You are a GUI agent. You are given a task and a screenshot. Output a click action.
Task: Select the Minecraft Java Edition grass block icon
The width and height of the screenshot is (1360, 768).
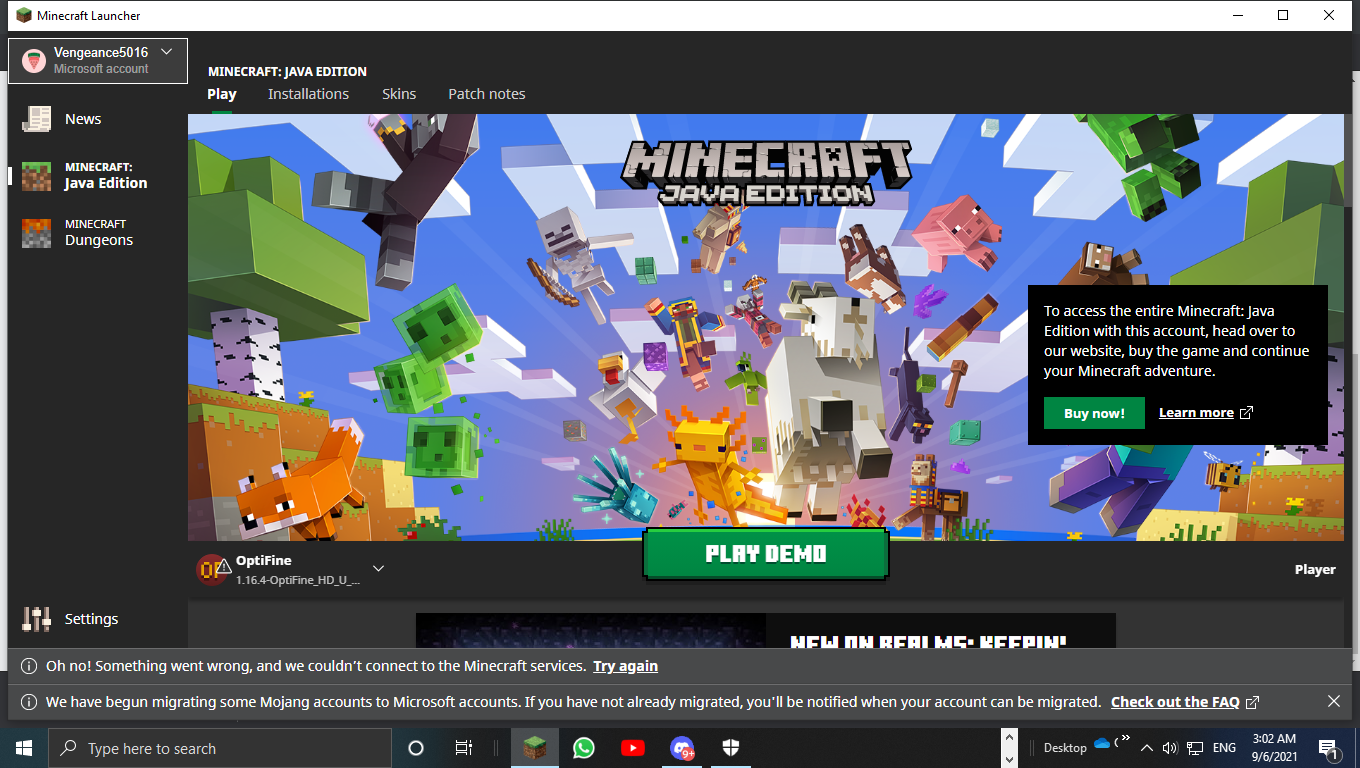pos(37,176)
